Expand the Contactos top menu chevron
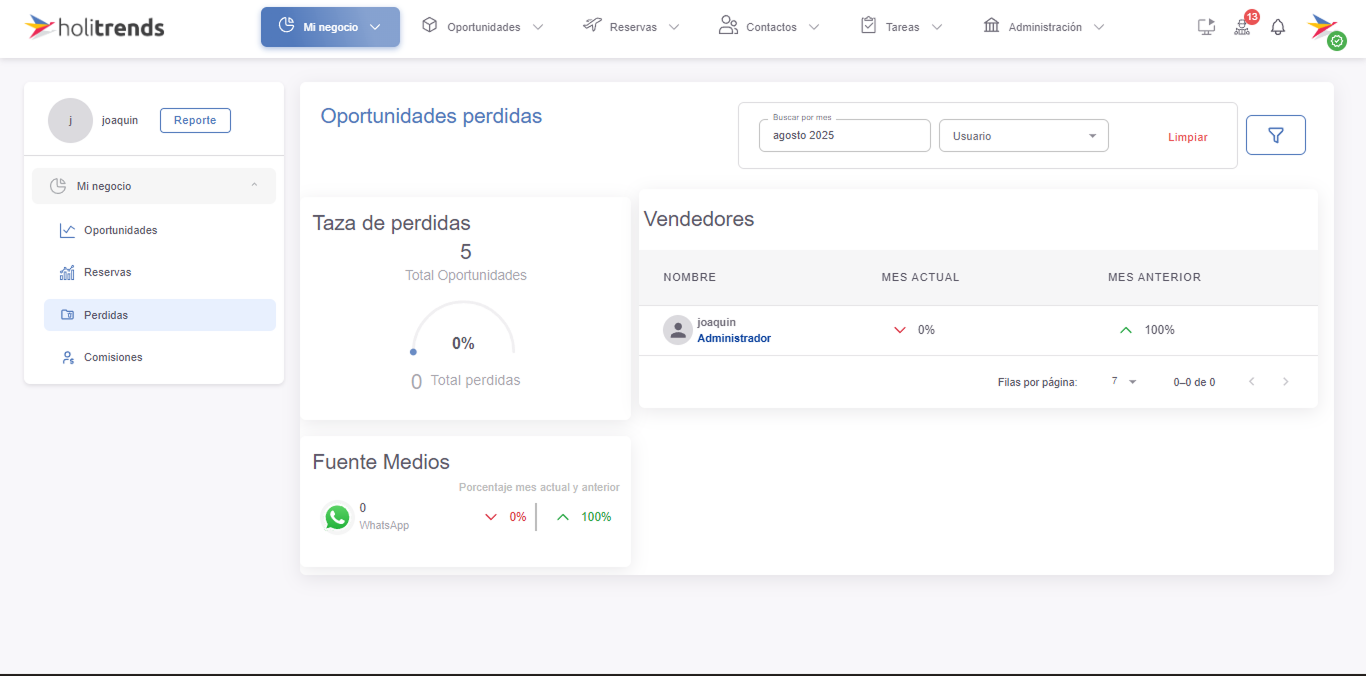The width and height of the screenshot is (1366, 676). coord(813,27)
